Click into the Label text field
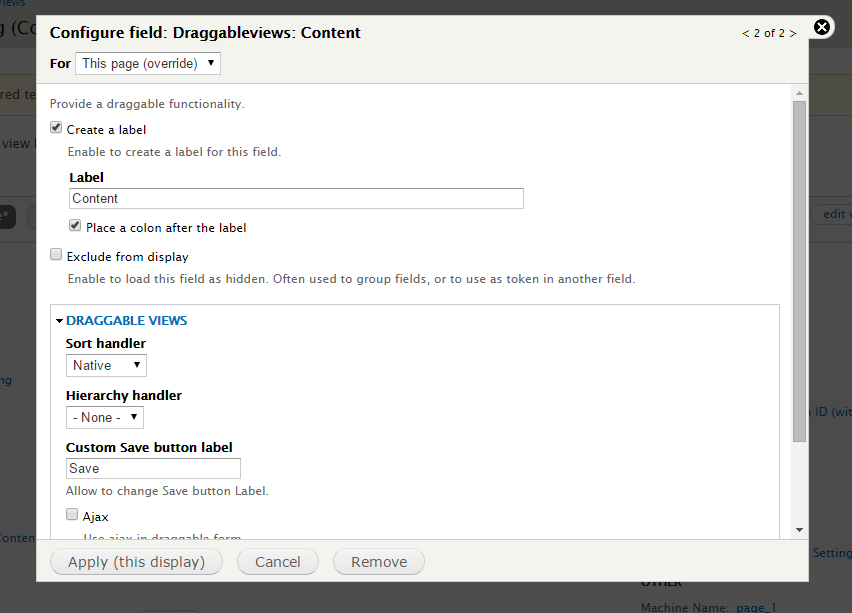The image size is (852, 613). [296, 198]
